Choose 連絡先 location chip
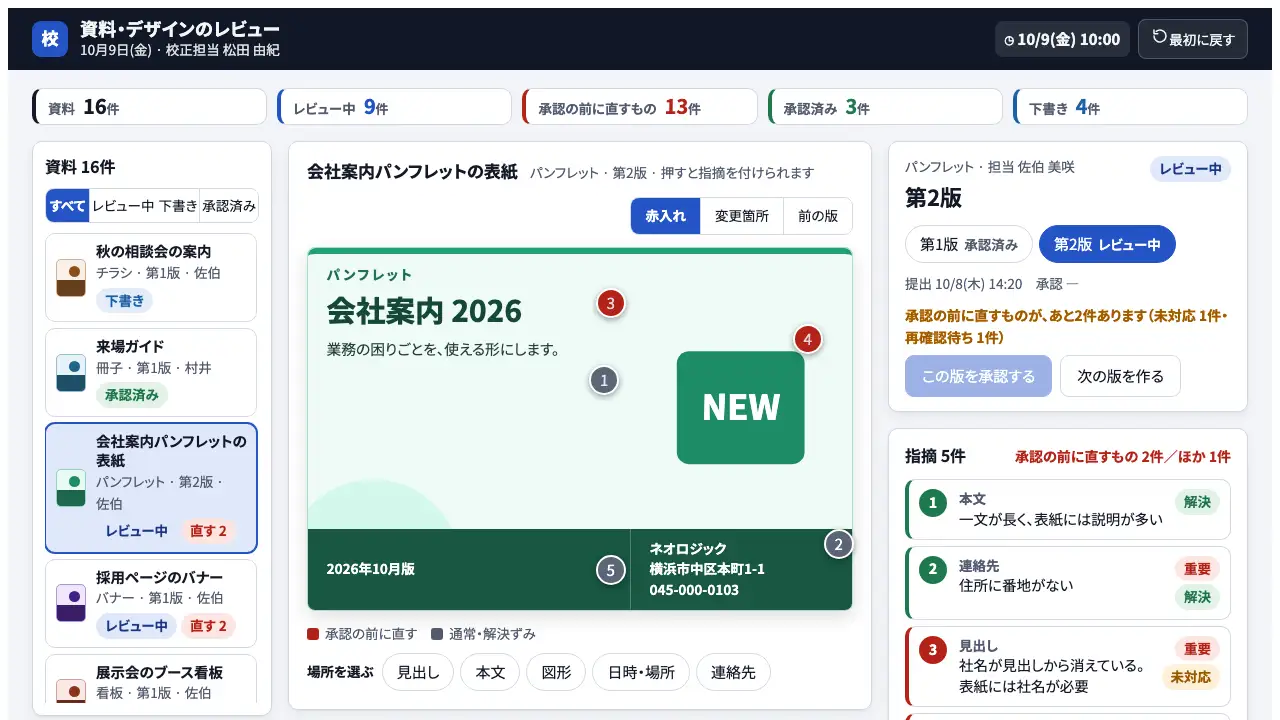The image size is (1280, 720). click(733, 672)
